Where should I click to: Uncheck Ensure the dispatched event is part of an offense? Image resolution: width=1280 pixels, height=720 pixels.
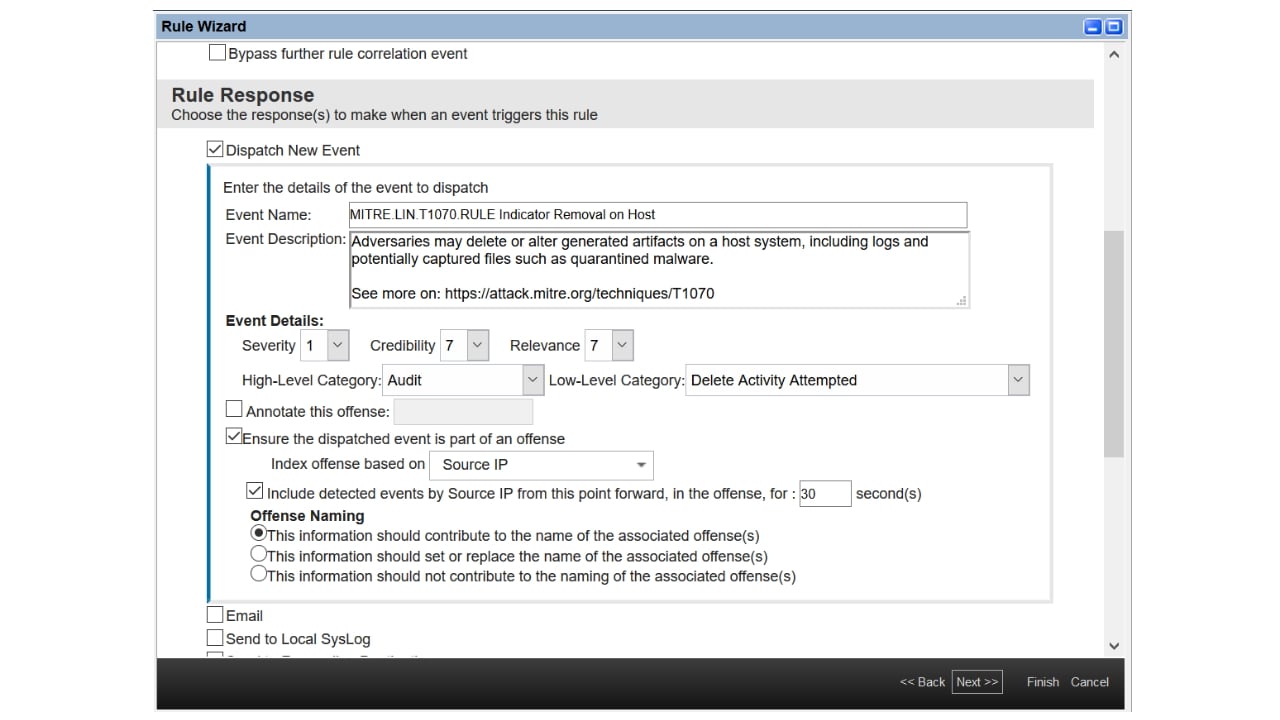pos(234,435)
